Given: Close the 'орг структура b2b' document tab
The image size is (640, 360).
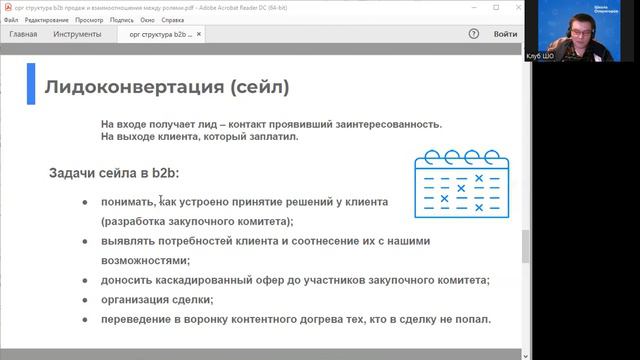Looking at the screenshot, I should (x=199, y=34).
